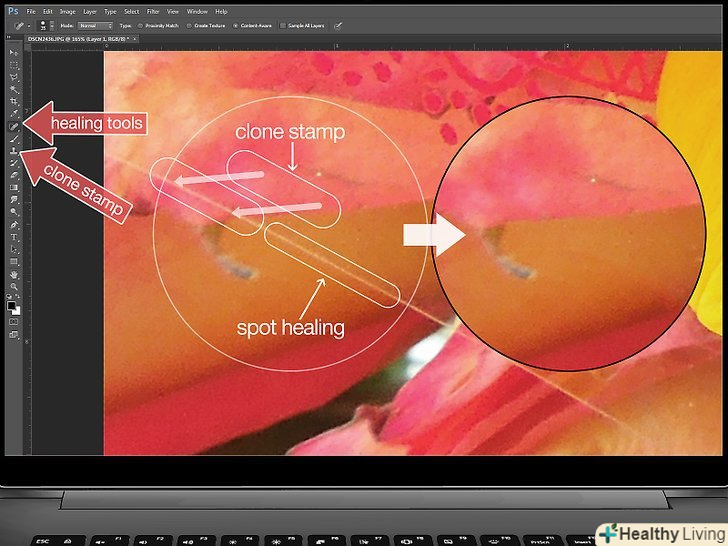This screenshot has width=728, height=546.
Task: Open the brush size picker
Action: (46, 26)
